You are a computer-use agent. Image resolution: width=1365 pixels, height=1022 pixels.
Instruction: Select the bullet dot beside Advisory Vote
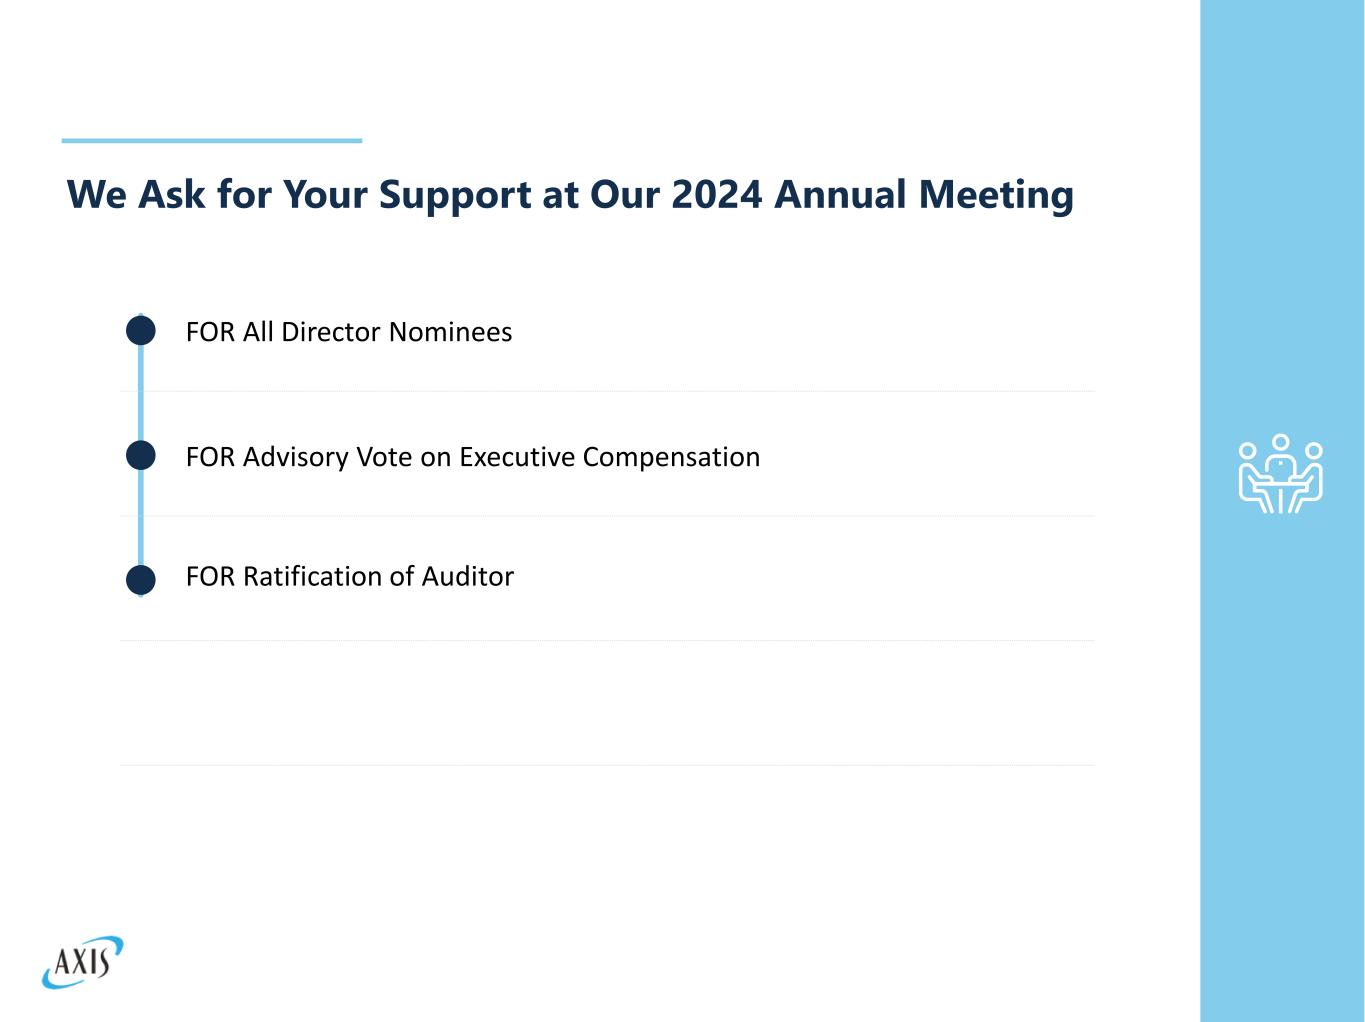coord(141,456)
